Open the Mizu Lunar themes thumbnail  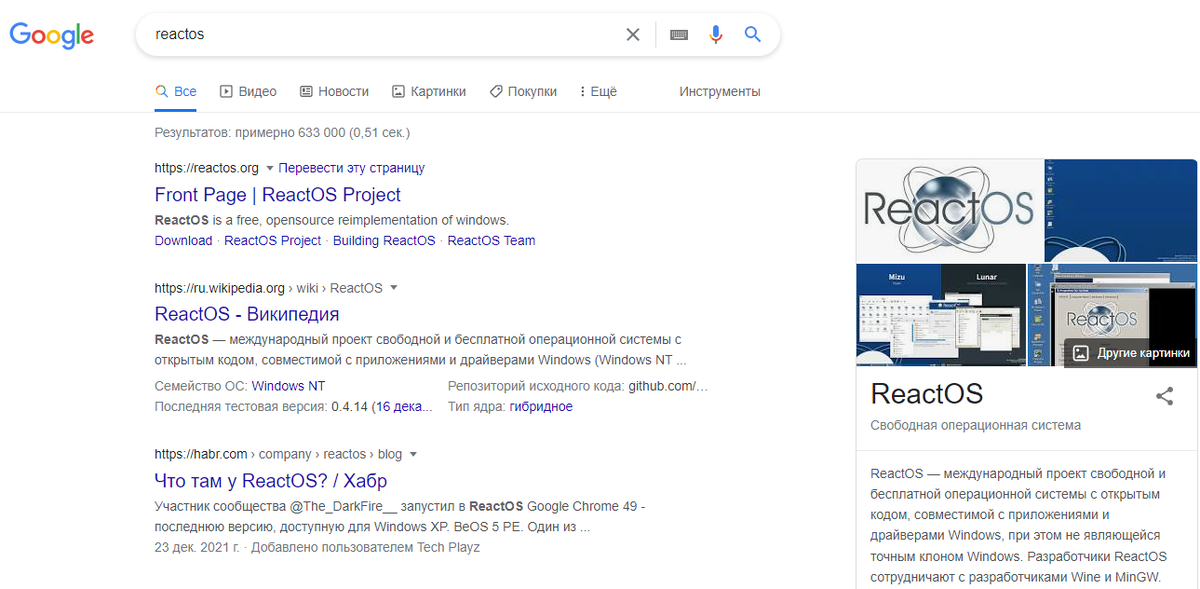click(x=941, y=315)
